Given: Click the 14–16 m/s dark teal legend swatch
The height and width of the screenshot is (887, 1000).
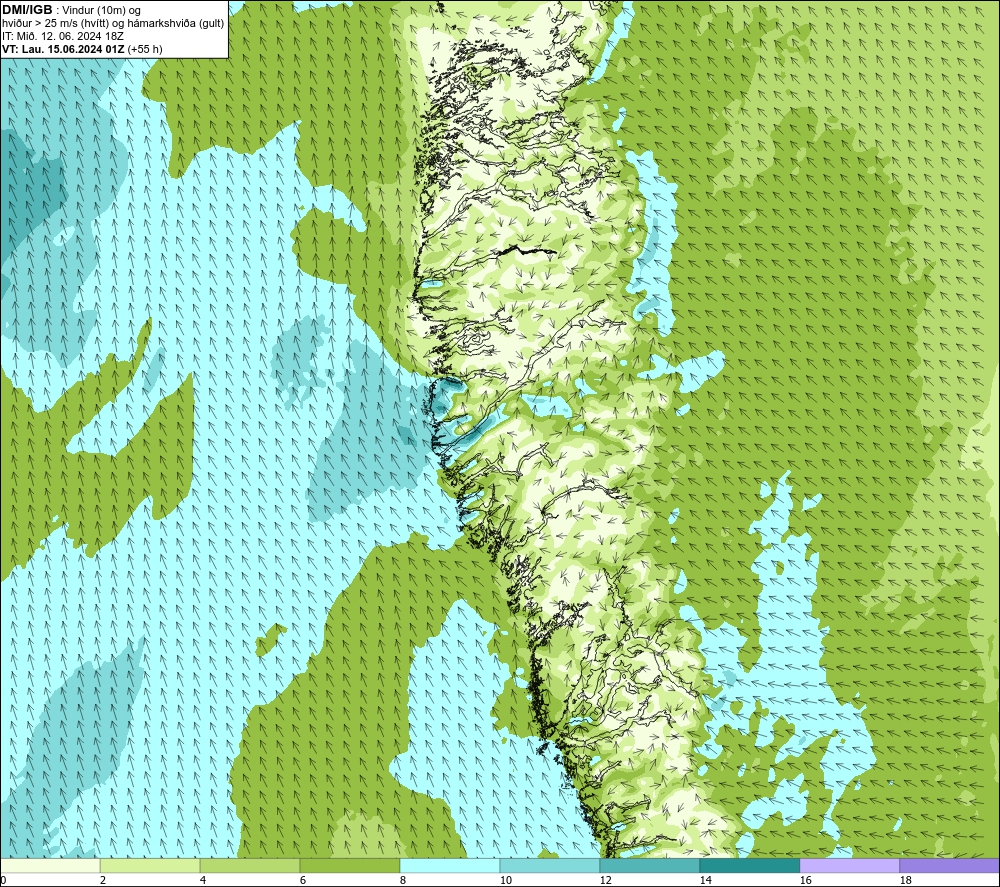Looking at the screenshot, I should (749, 865).
